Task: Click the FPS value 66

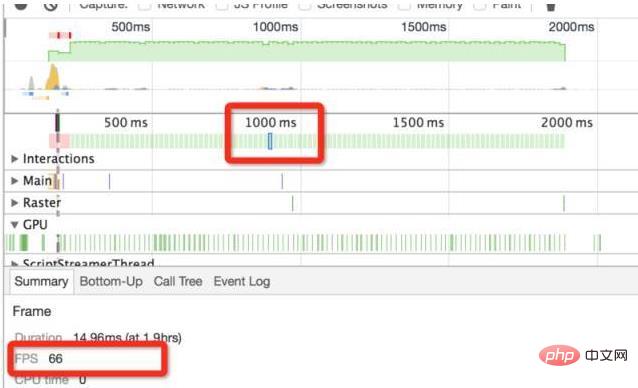Action: tap(55, 358)
